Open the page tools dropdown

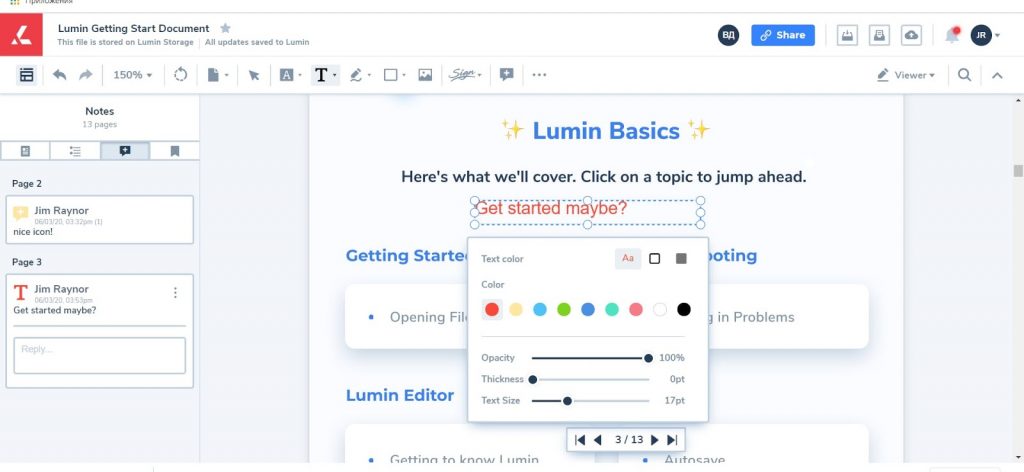[x=217, y=75]
